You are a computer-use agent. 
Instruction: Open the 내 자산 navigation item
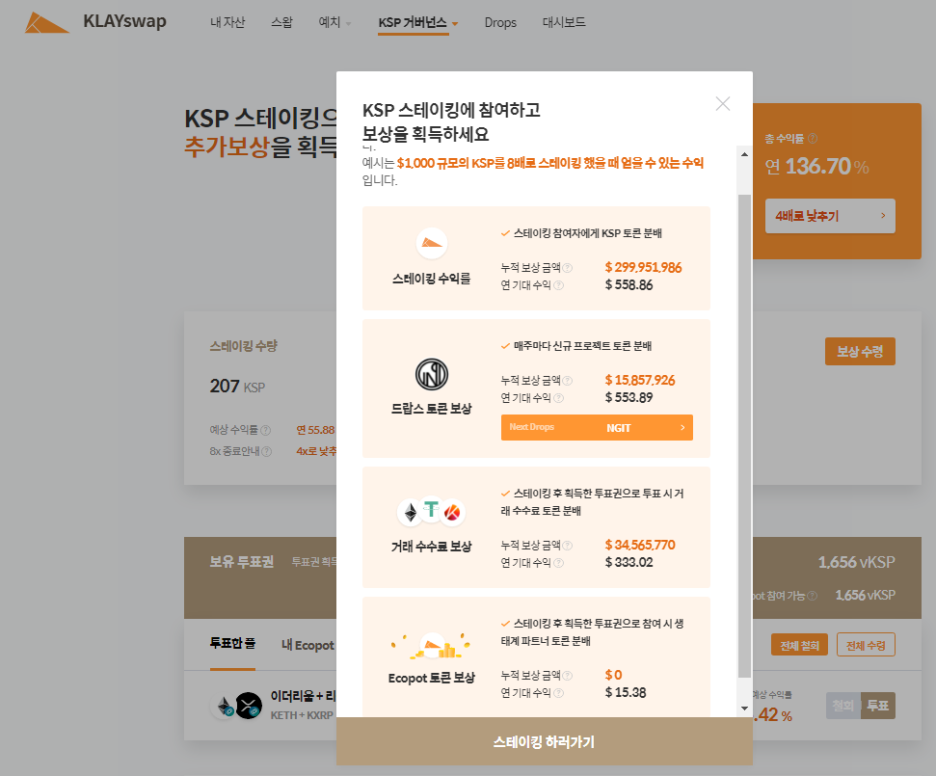pos(227,23)
